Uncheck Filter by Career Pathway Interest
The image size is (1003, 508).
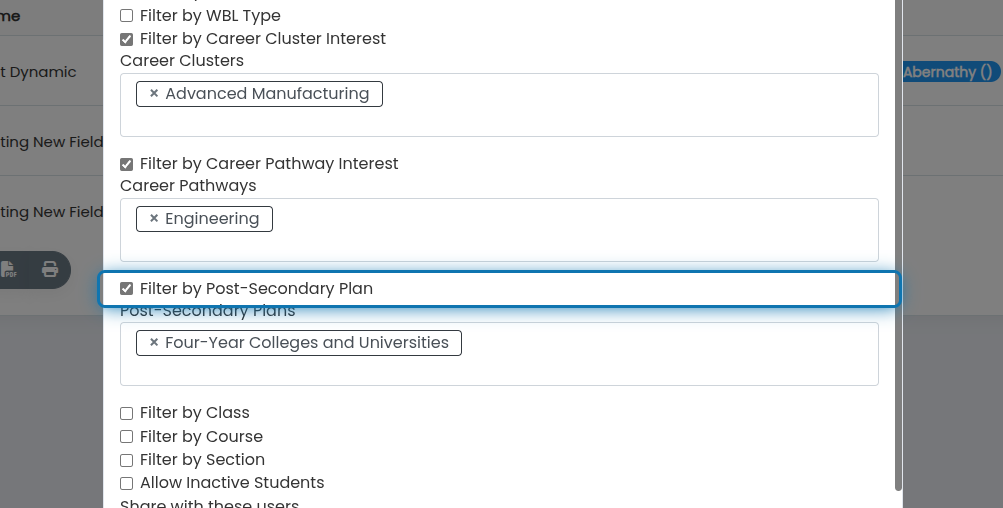[127, 164]
